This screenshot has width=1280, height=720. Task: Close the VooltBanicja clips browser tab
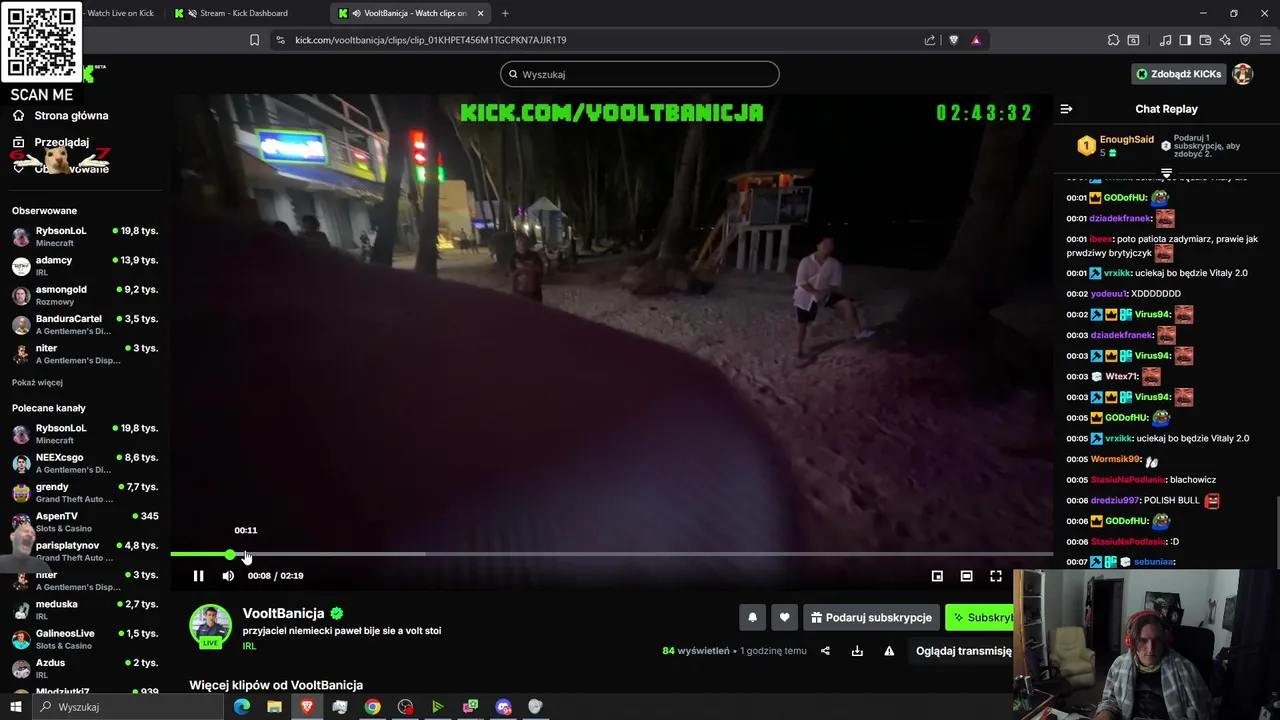point(480,13)
